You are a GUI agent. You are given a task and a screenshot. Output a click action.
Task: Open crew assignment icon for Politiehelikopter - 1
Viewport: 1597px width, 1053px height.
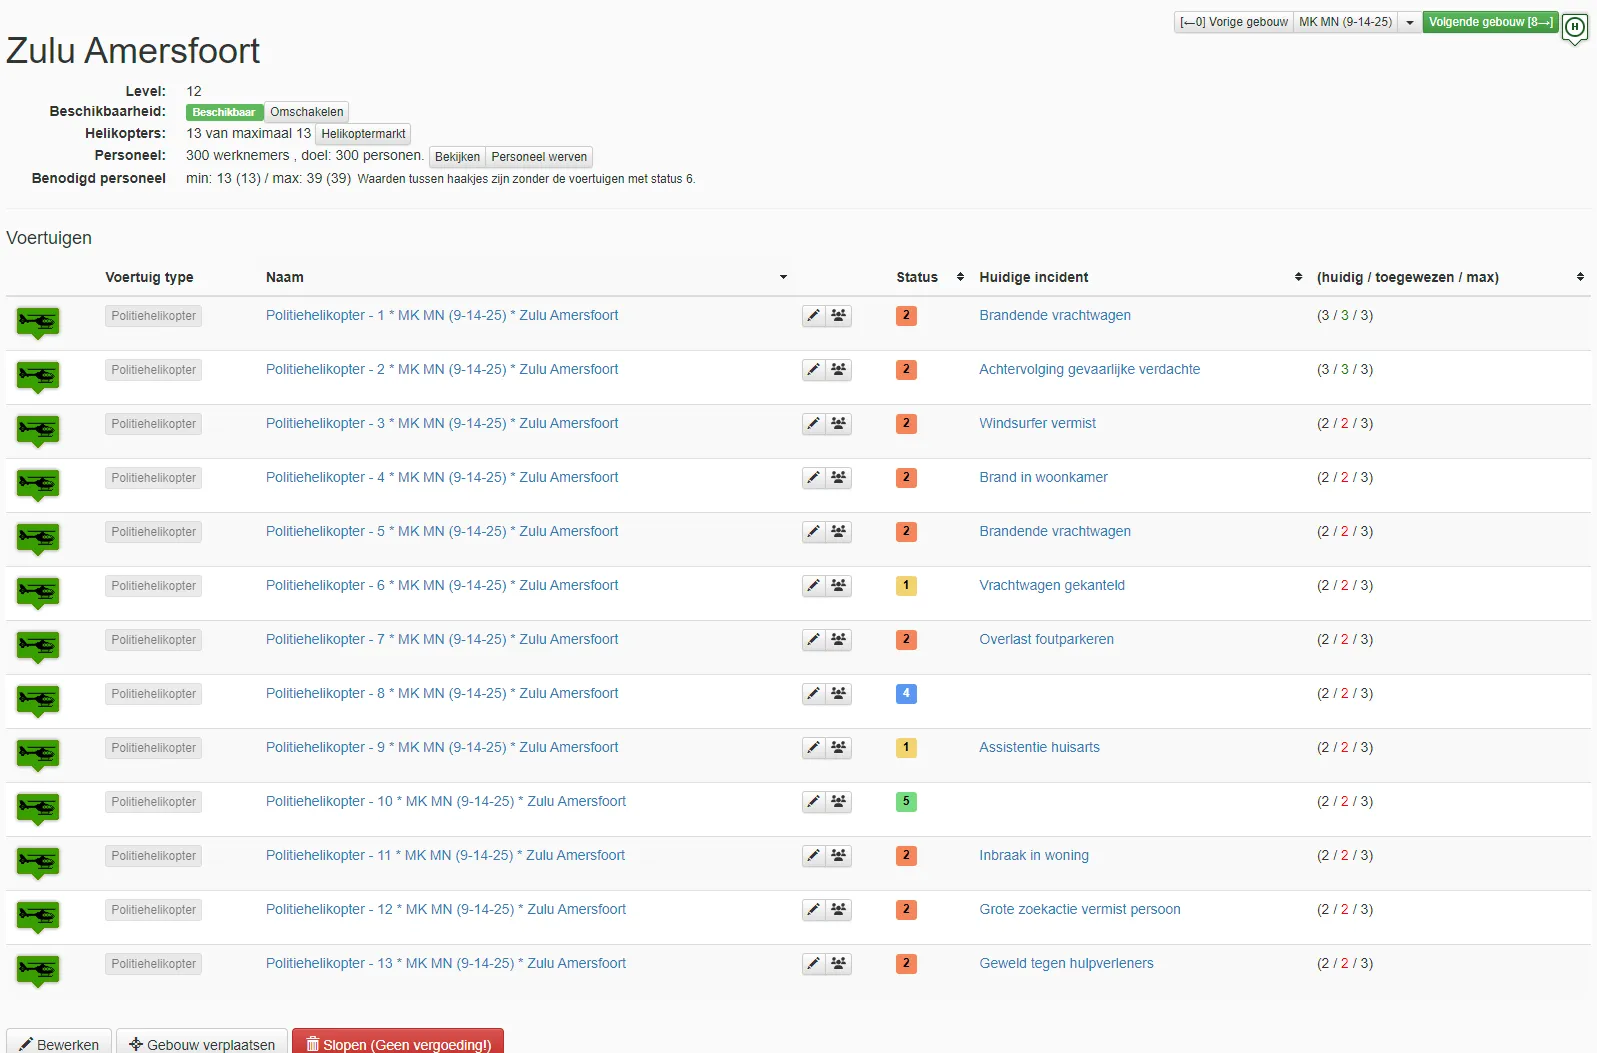tap(839, 316)
